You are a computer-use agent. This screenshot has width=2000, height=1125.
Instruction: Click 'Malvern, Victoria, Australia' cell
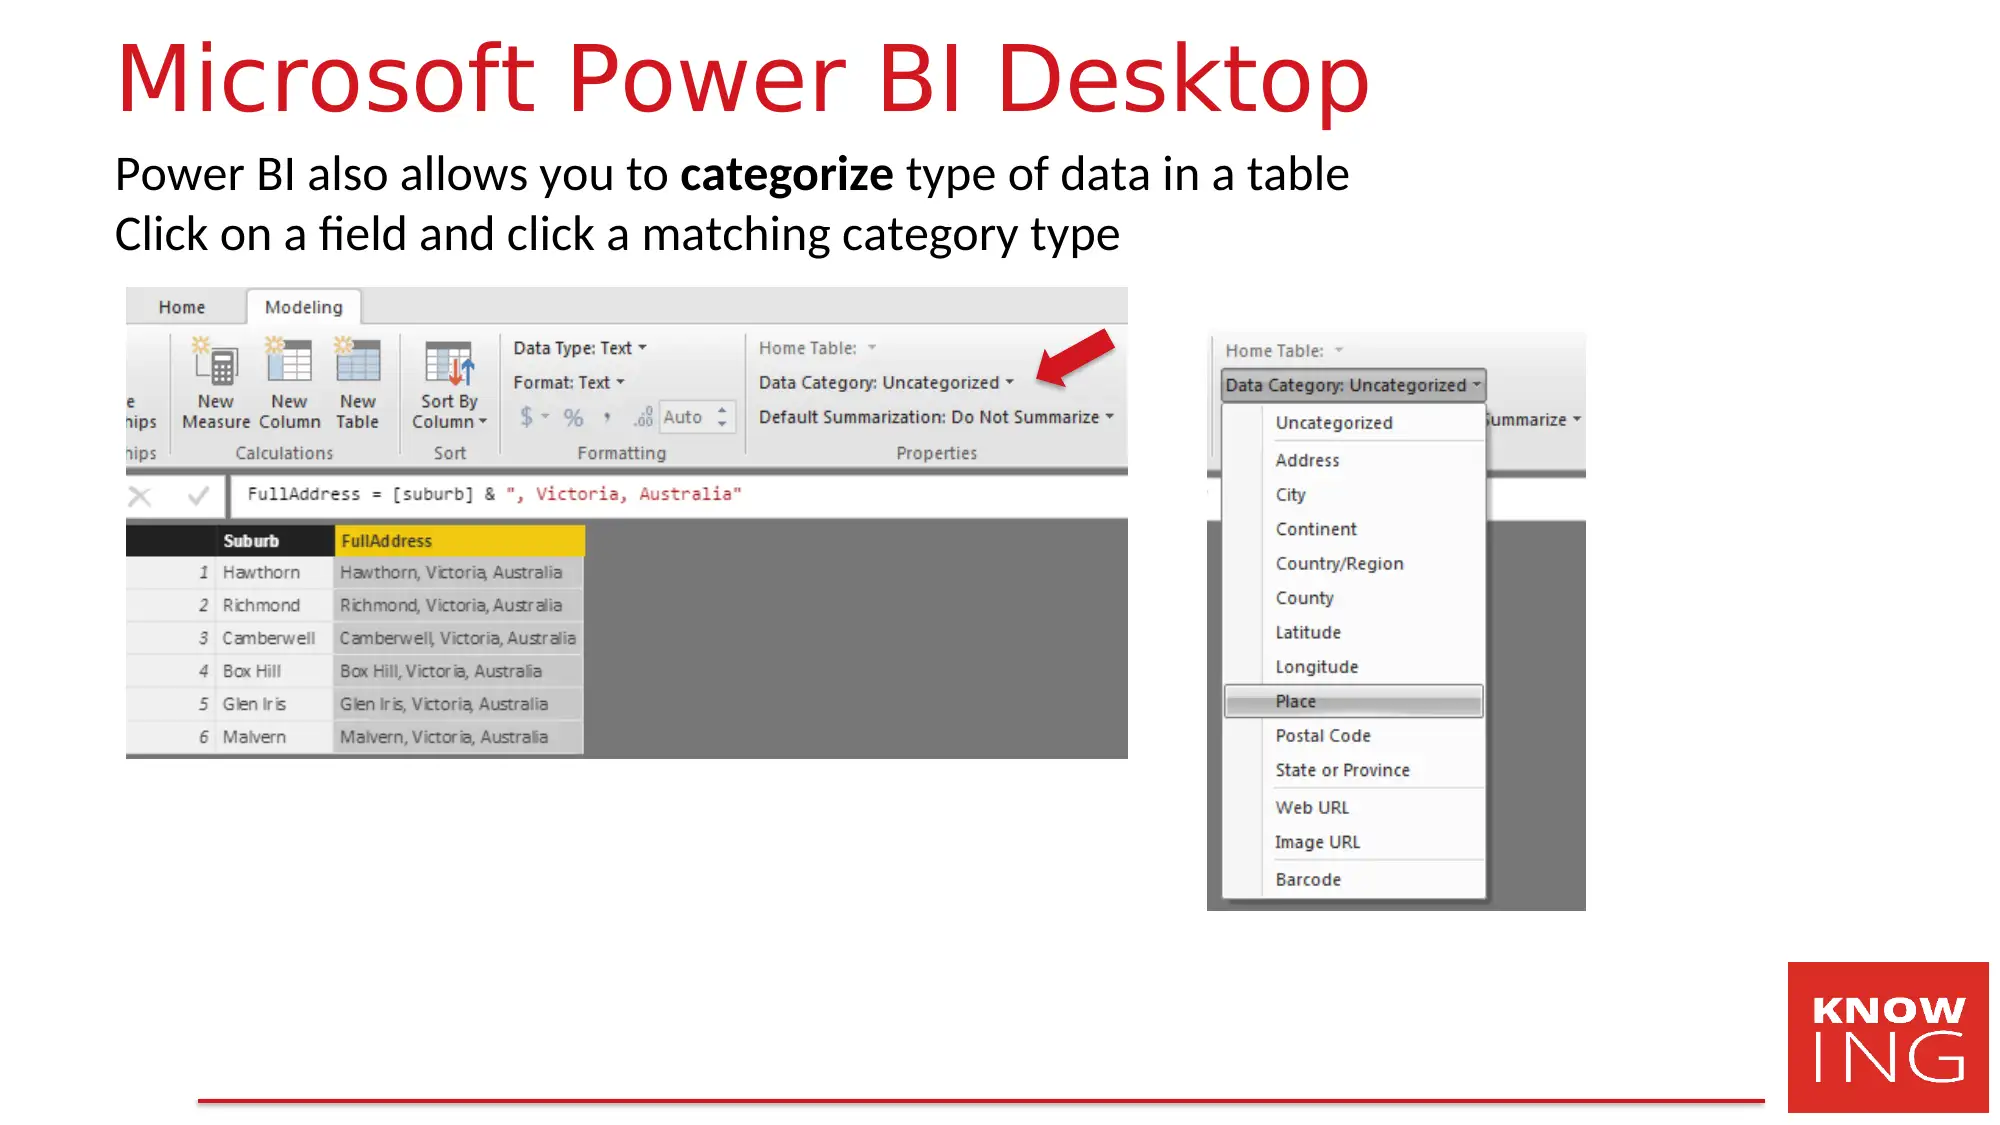pyautogui.click(x=458, y=738)
